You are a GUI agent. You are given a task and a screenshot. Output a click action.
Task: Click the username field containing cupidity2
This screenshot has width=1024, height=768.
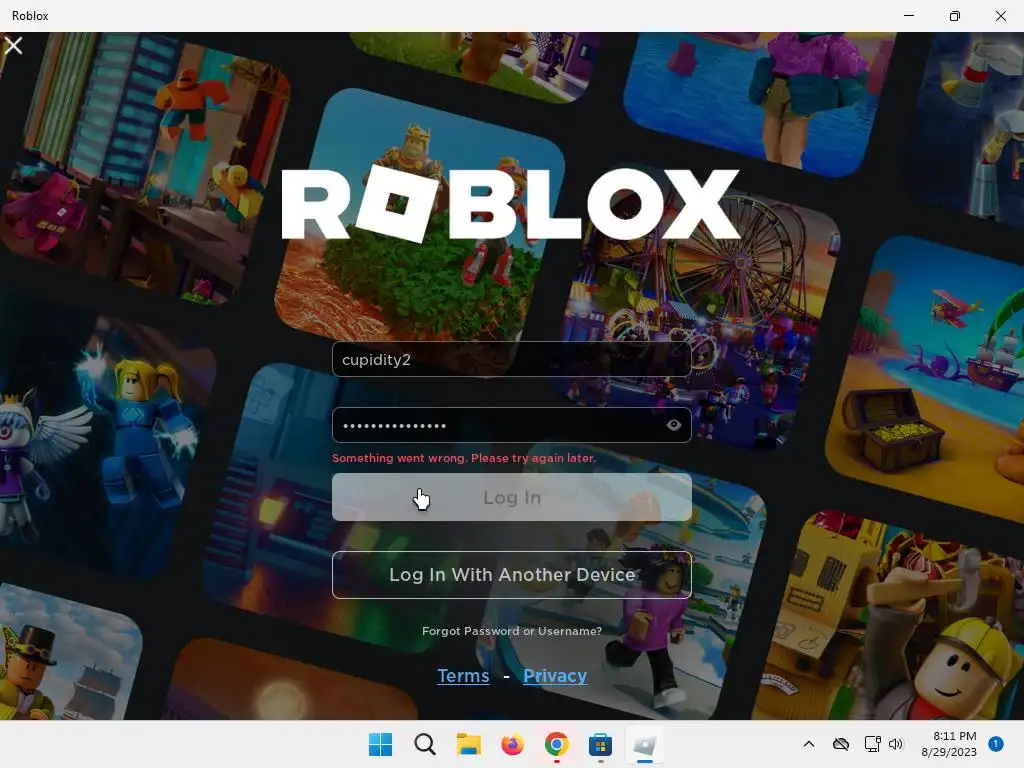pyautogui.click(x=511, y=359)
